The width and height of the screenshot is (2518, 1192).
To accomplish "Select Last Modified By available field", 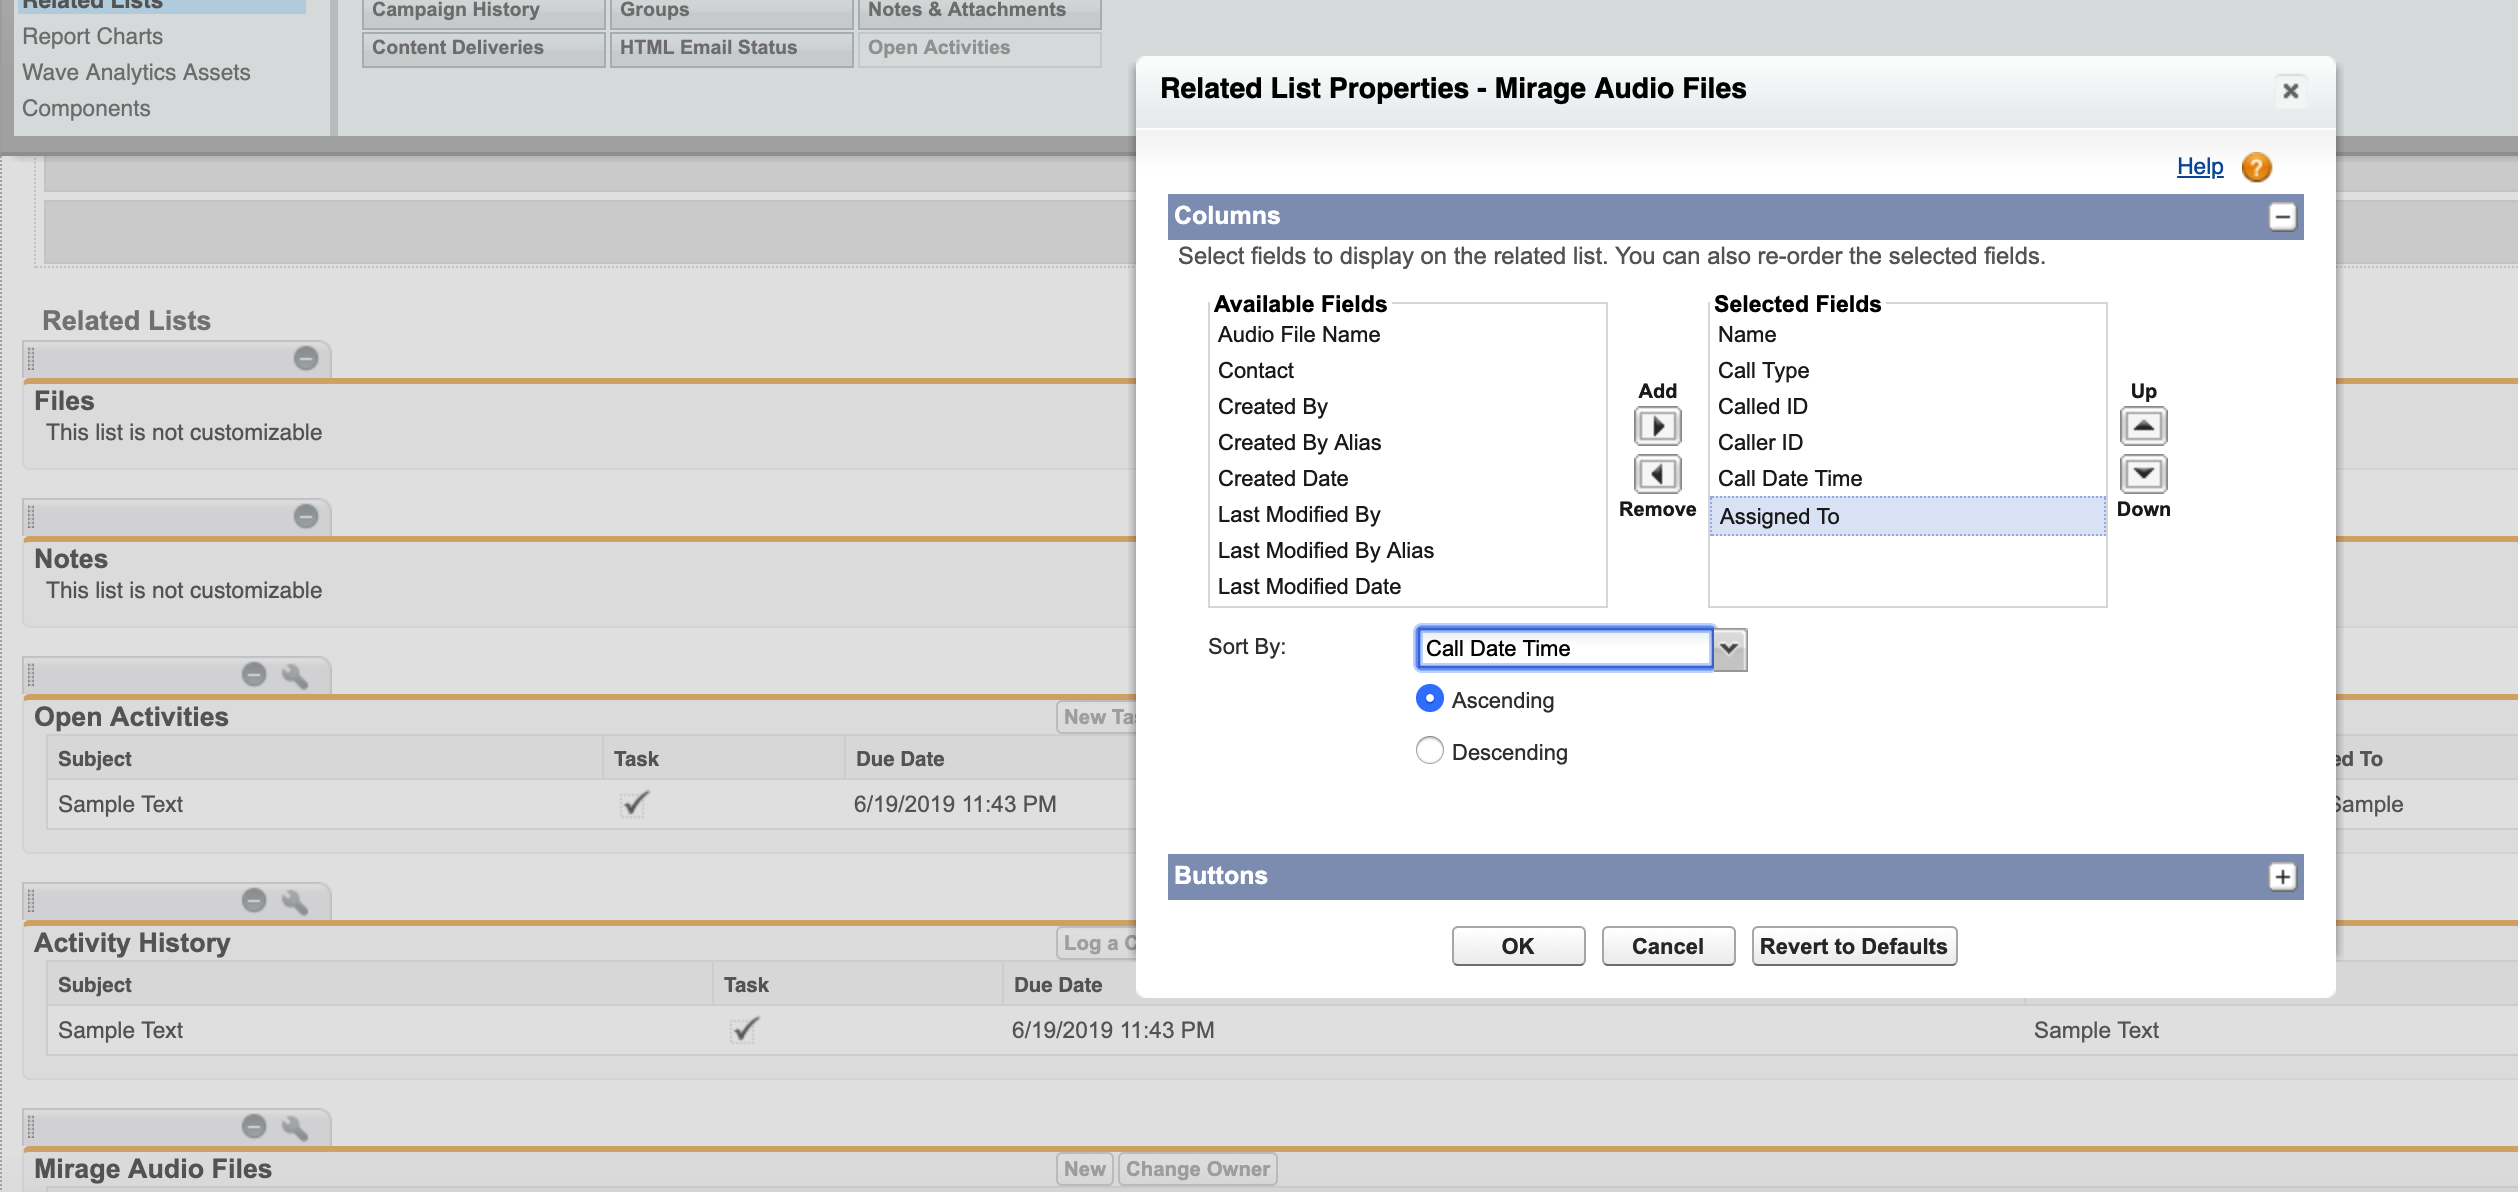I will coord(1407,515).
